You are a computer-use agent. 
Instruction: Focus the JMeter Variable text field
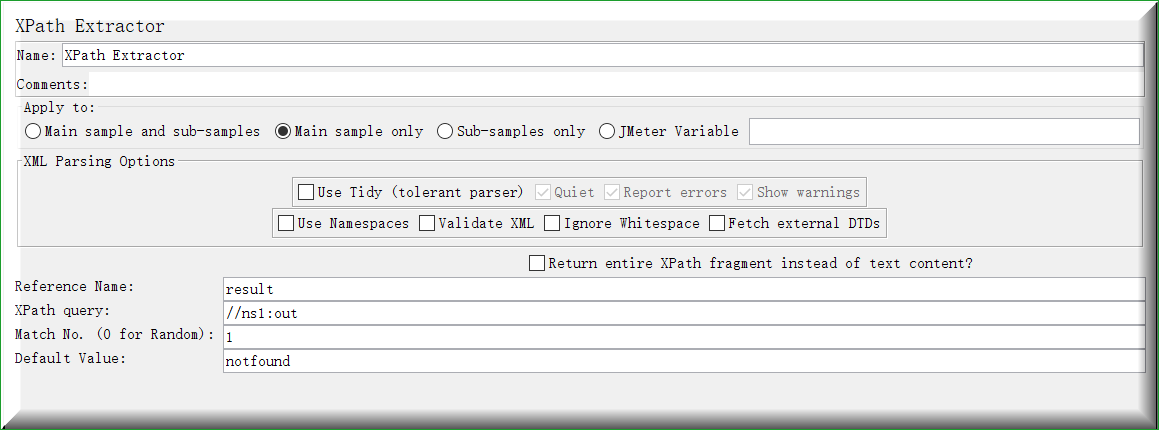click(x=944, y=132)
